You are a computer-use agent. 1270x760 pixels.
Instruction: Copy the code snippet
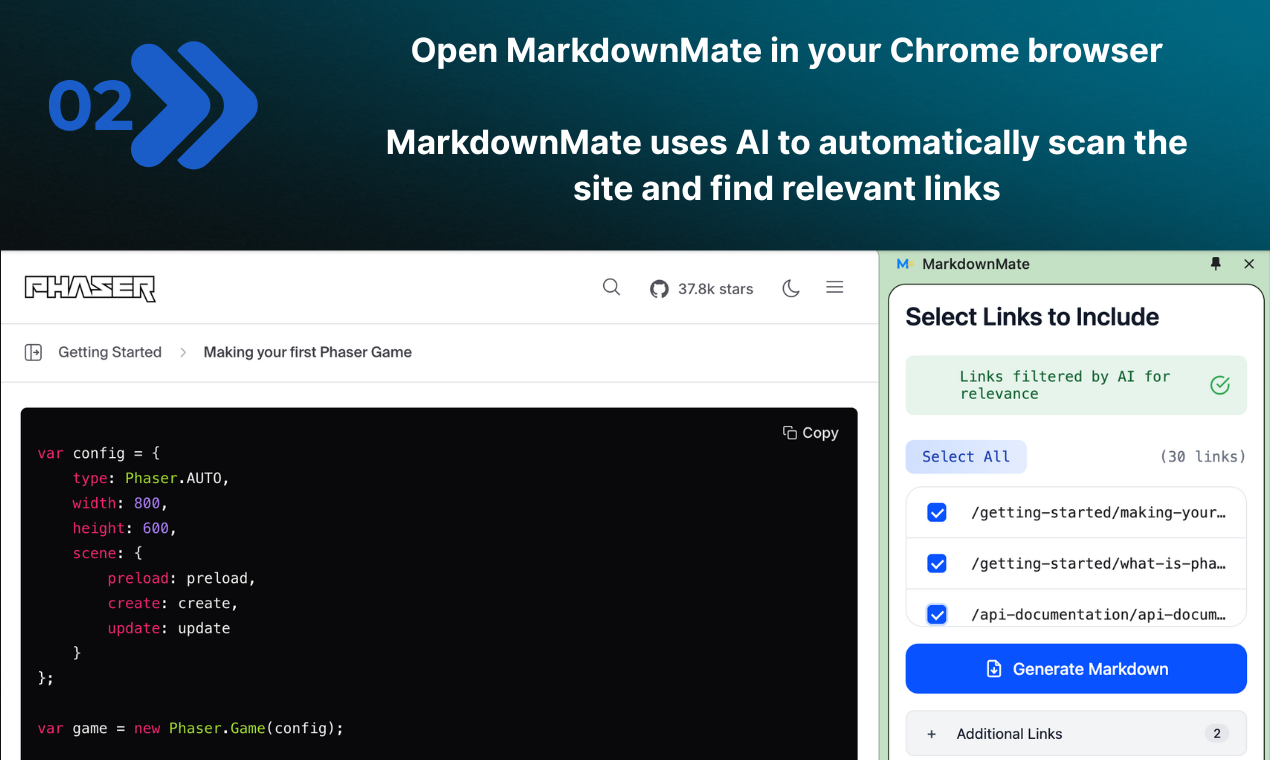(x=811, y=433)
